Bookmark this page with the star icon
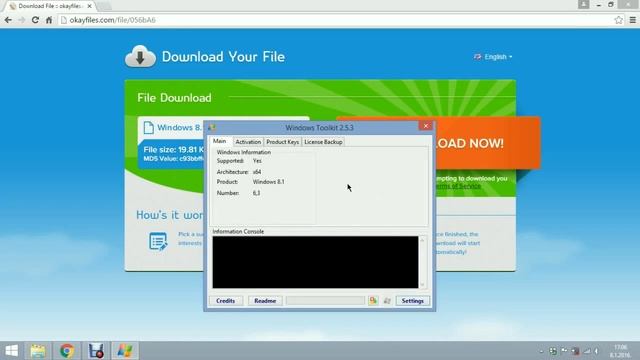The image size is (640, 360). (x=619, y=20)
